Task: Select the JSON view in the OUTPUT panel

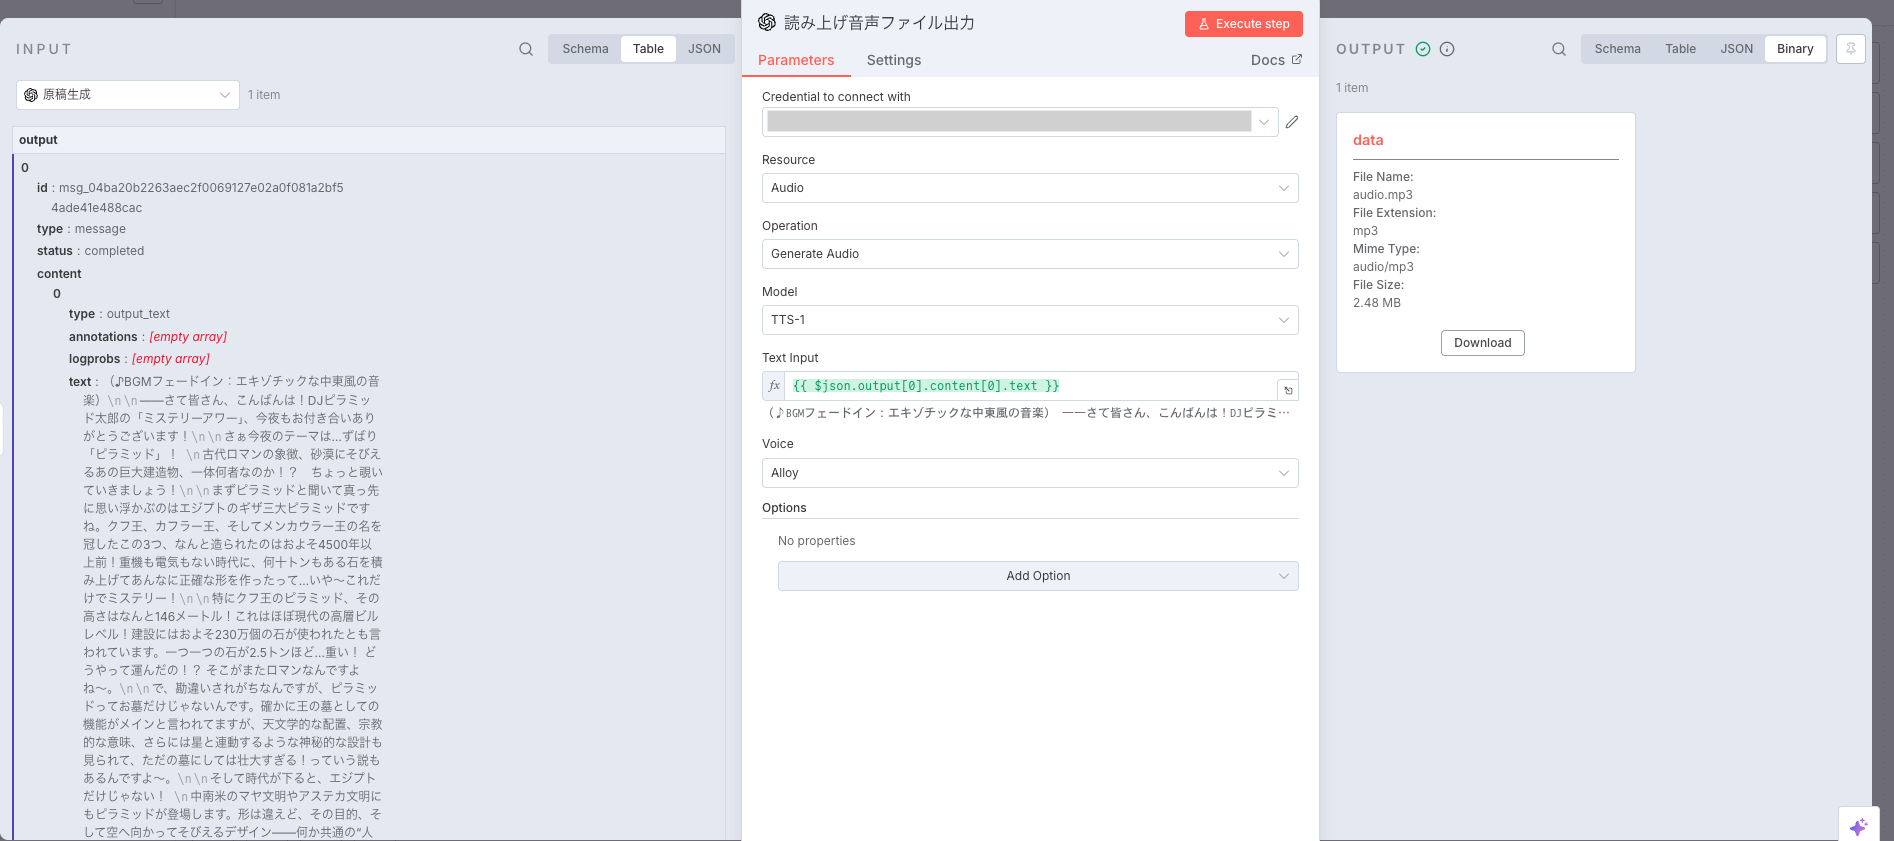Action: pos(1736,49)
